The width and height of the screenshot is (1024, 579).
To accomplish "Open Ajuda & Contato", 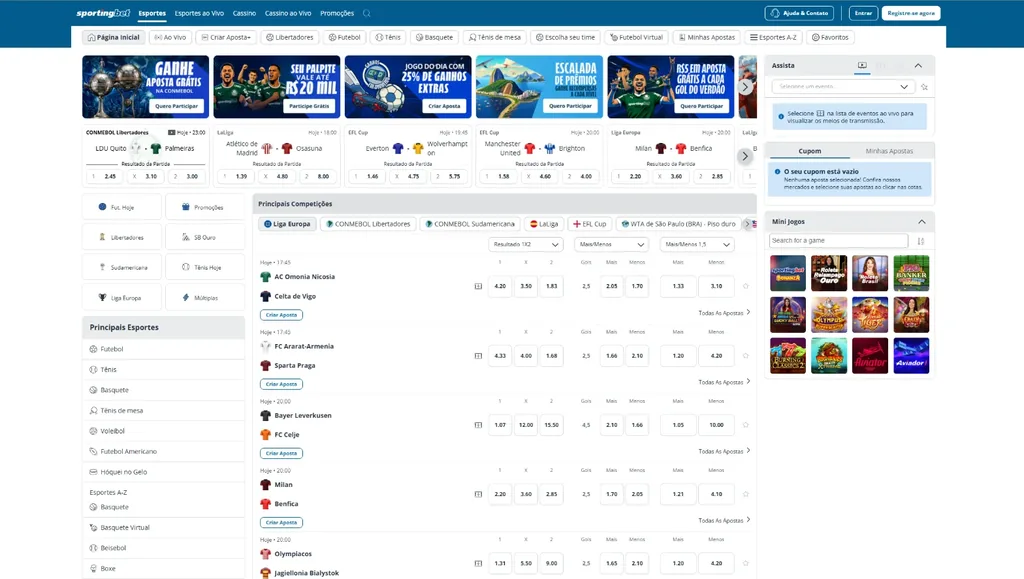I will tap(800, 13).
